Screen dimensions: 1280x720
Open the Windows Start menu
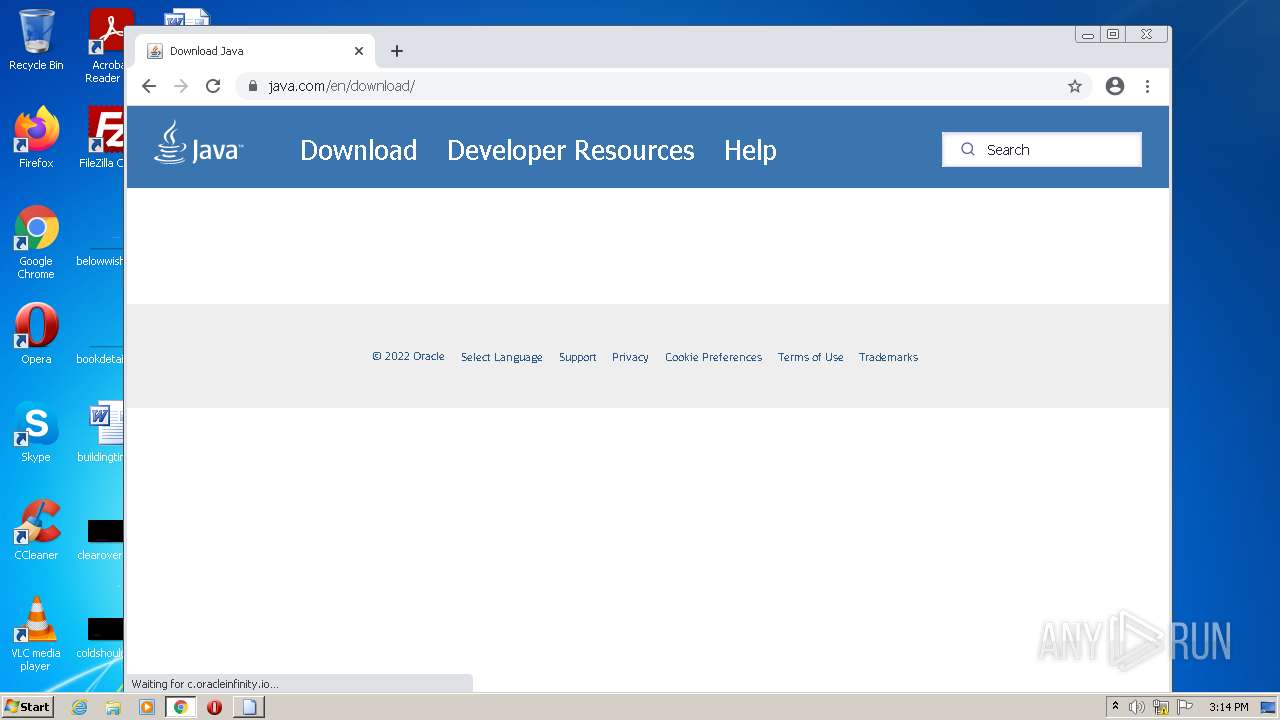27,707
